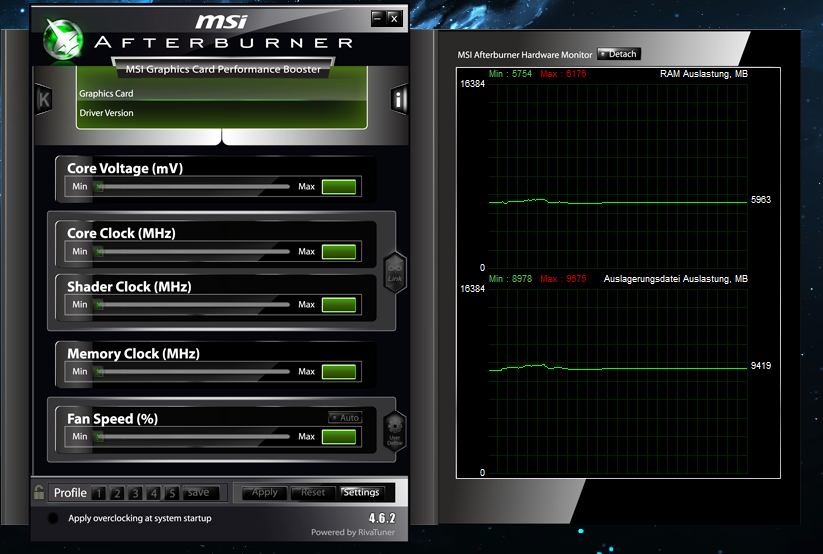The height and width of the screenshot is (554, 823).
Task: Click the Powered by RivaTuner text
Action: 353,532
